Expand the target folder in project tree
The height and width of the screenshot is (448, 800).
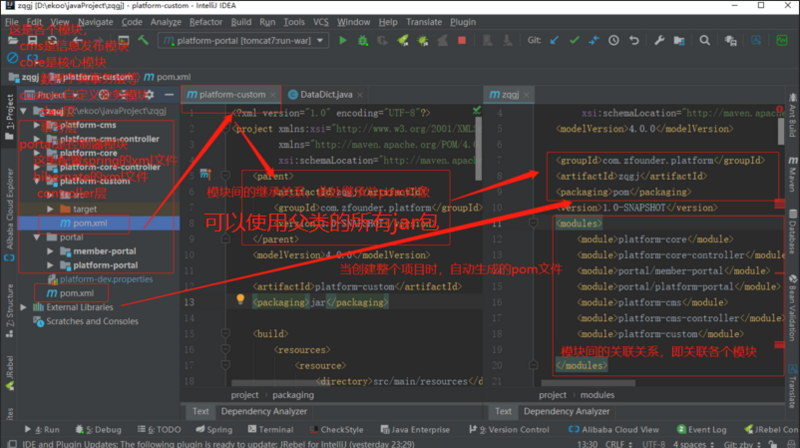(50, 209)
